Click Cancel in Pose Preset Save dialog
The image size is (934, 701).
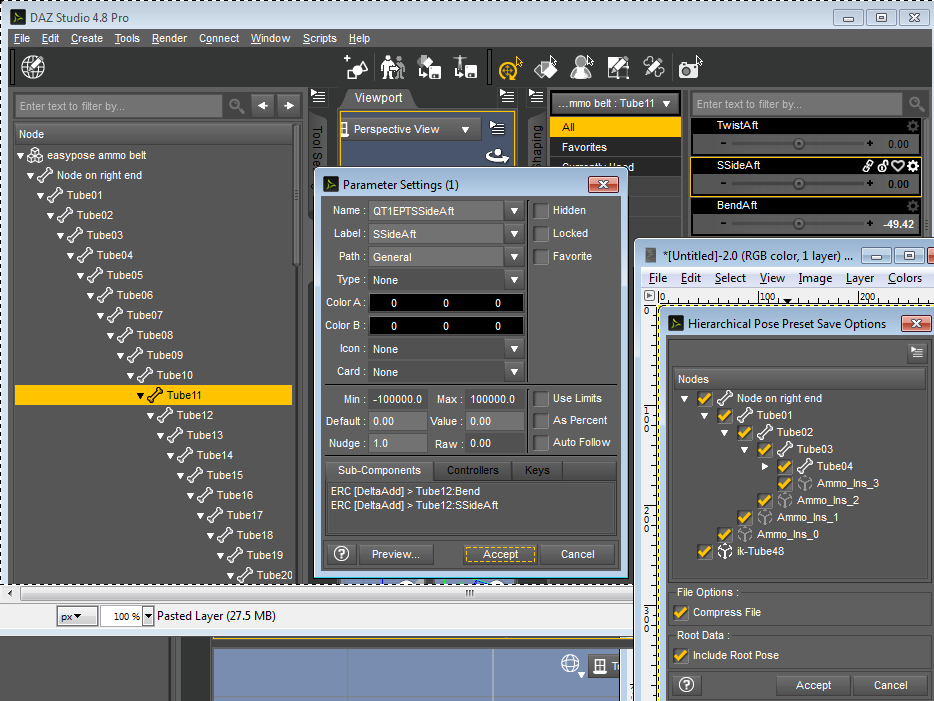(891, 686)
